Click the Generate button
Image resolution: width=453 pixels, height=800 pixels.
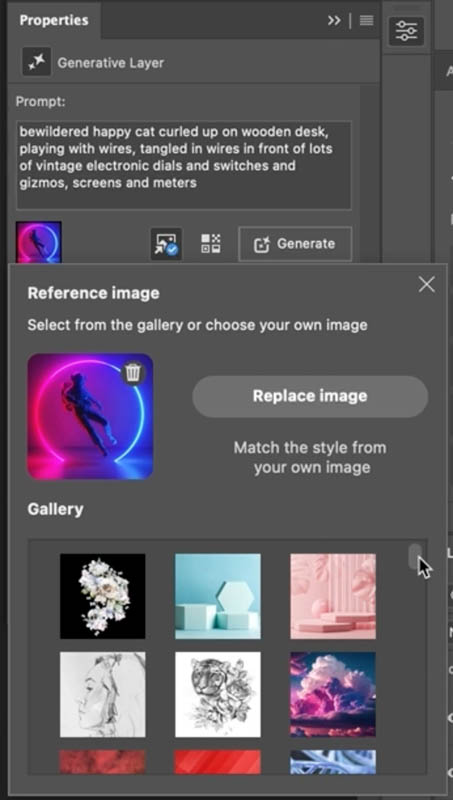pos(295,244)
